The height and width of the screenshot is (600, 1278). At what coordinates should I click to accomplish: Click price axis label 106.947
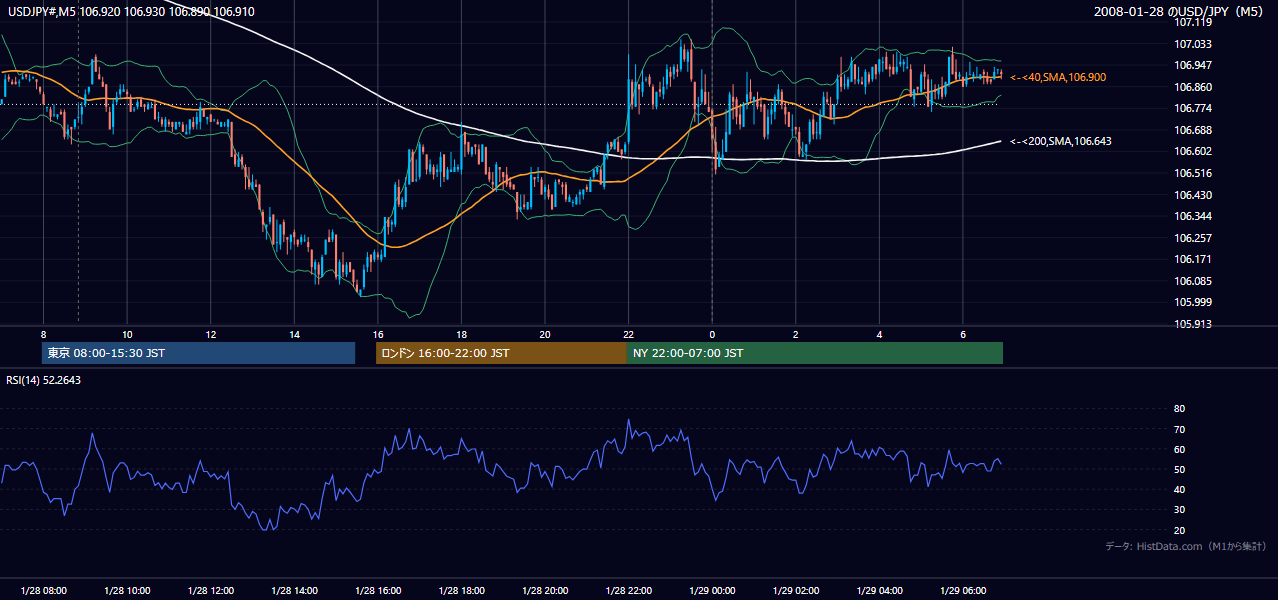(x=1193, y=65)
